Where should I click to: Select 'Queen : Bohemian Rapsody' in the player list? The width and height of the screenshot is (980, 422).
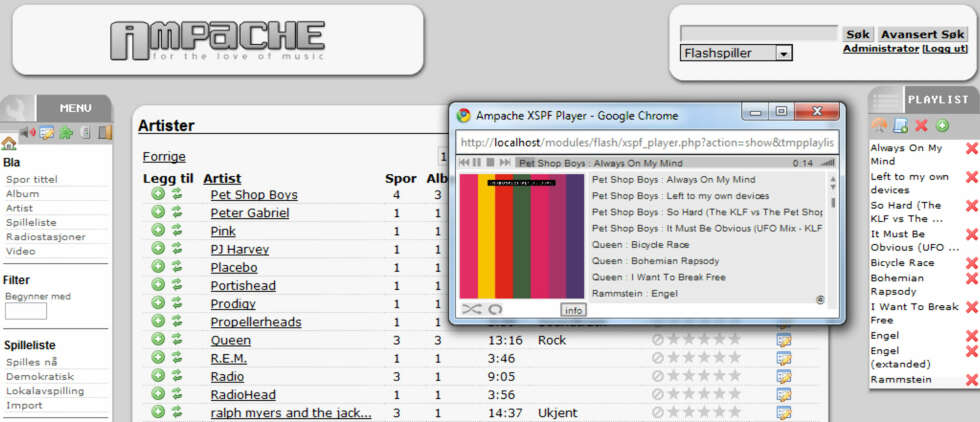(x=656, y=261)
